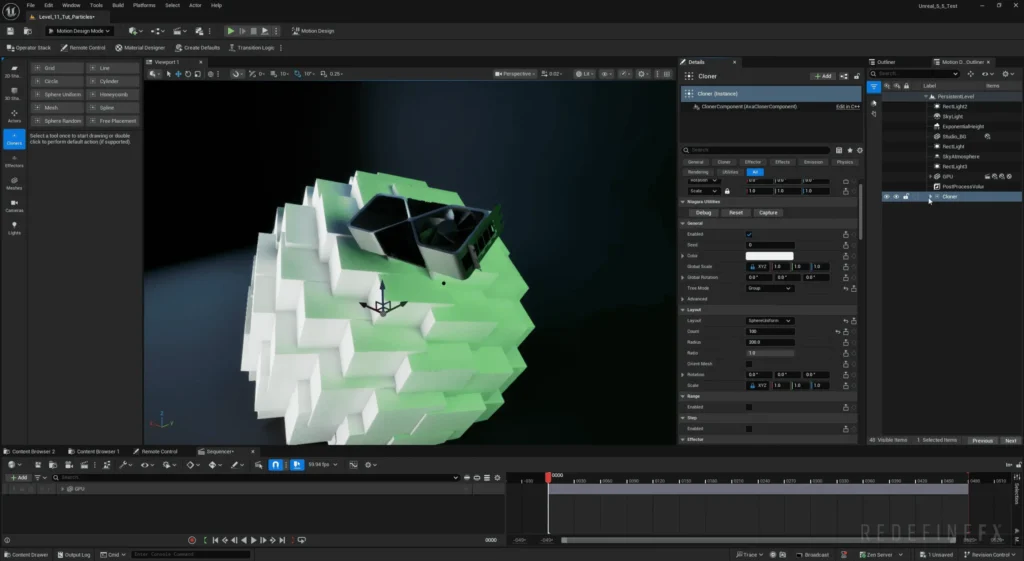Open Motion Design Mode dropdown
Screen dimensions: 1024x561
[x=78, y=31]
